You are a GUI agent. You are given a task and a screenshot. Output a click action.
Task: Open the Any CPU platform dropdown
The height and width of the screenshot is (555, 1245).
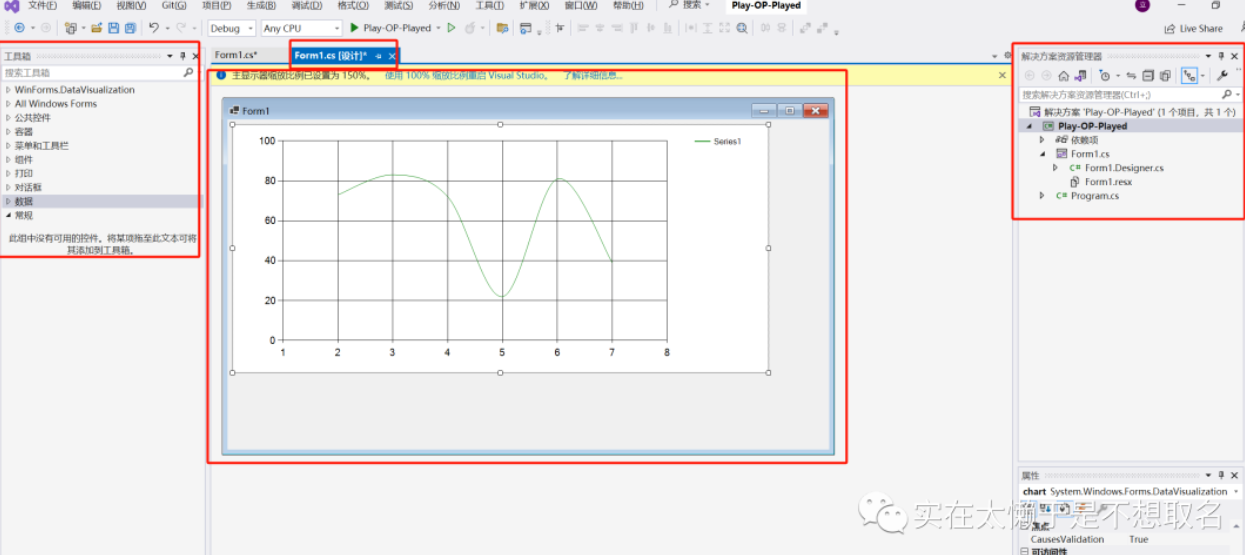click(300, 28)
